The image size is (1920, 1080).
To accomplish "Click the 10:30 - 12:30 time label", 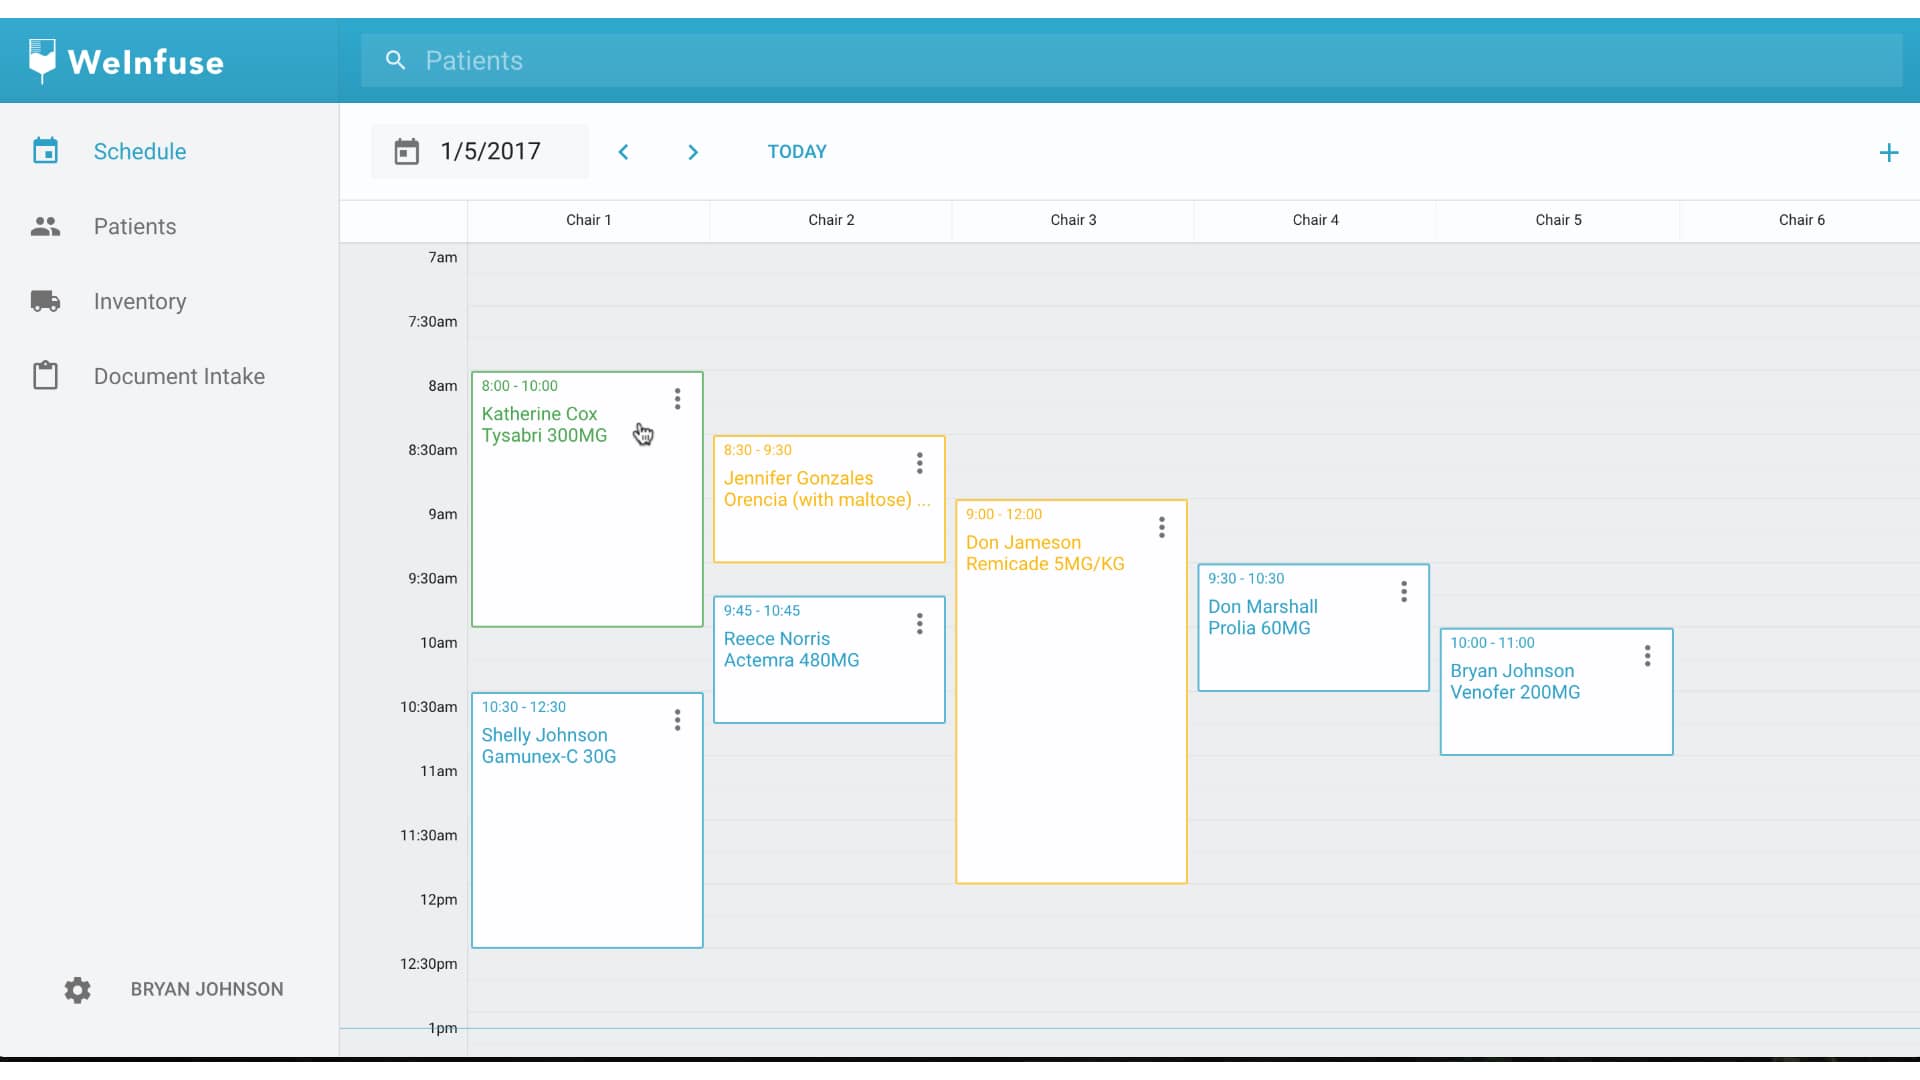I will pyautogui.click(x=524, y=707).
